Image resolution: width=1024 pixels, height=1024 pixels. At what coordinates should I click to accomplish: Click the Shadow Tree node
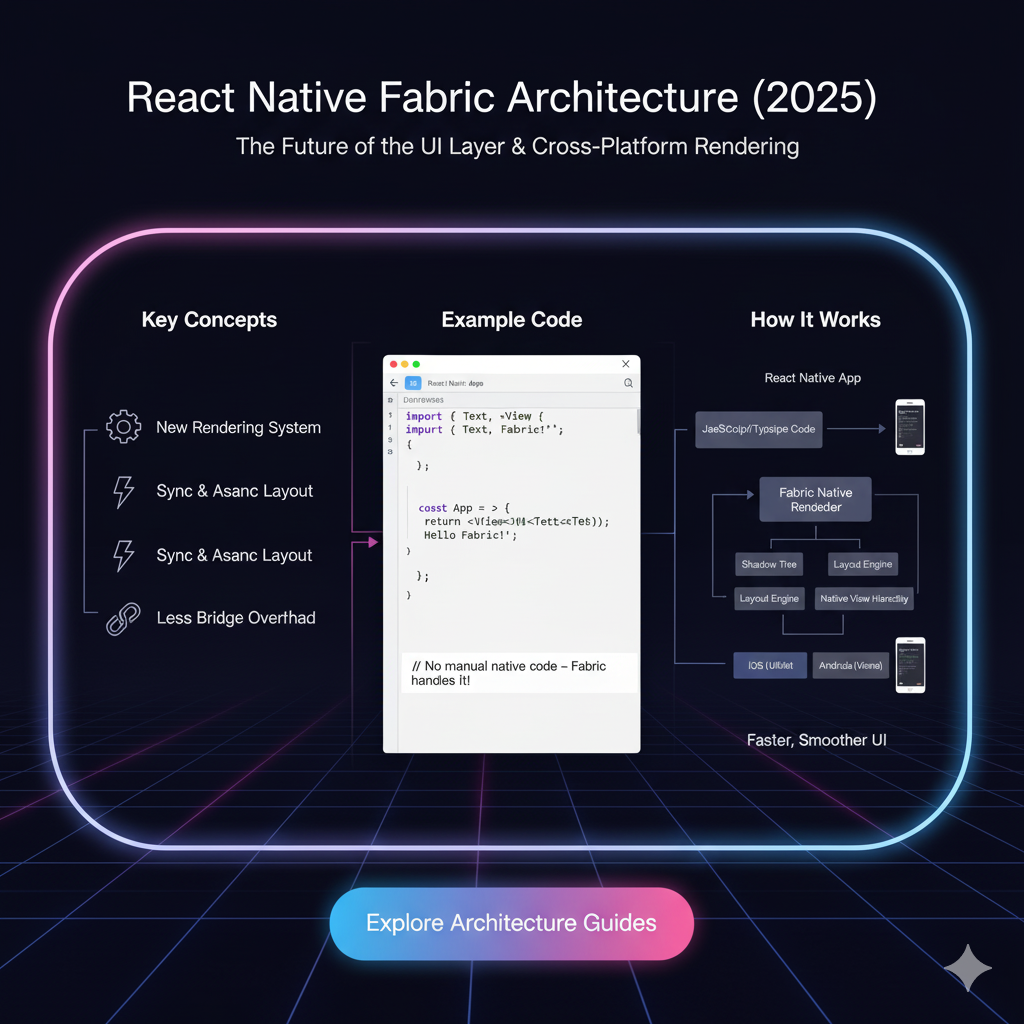pyautogui.click(x=768, y=564)
